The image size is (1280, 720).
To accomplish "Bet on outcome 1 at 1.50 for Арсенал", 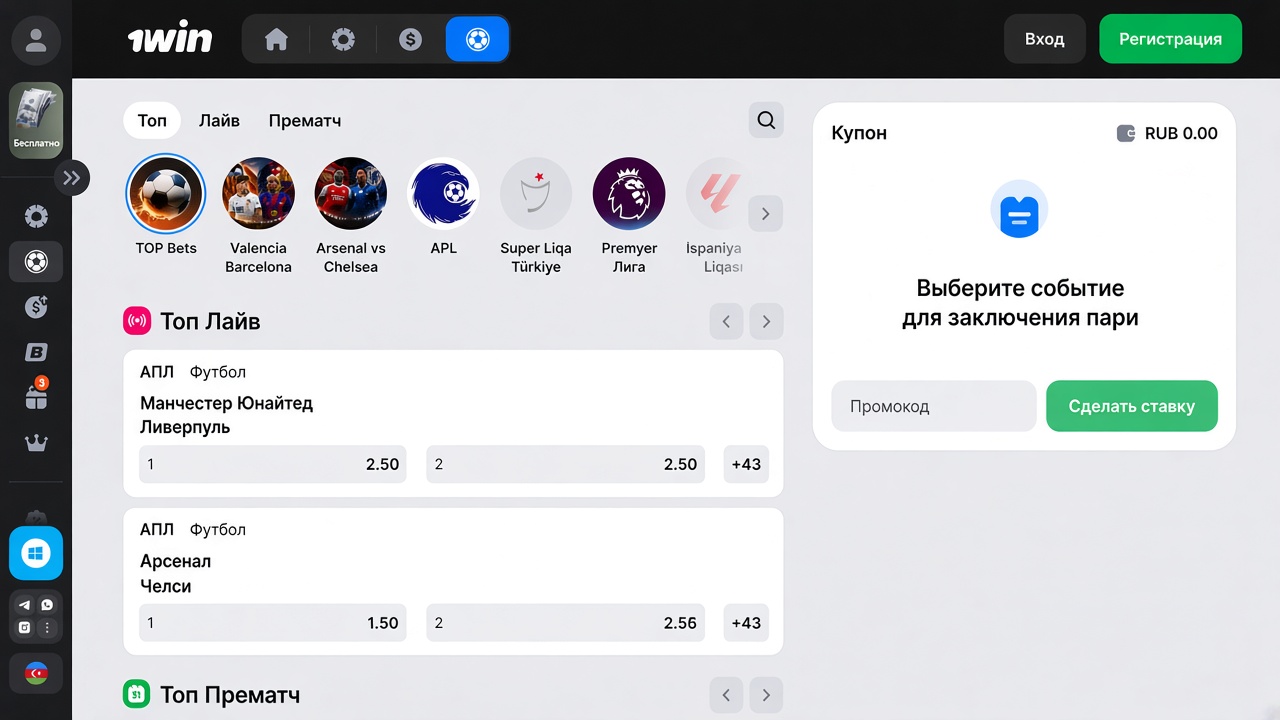I will pos(273,623).
